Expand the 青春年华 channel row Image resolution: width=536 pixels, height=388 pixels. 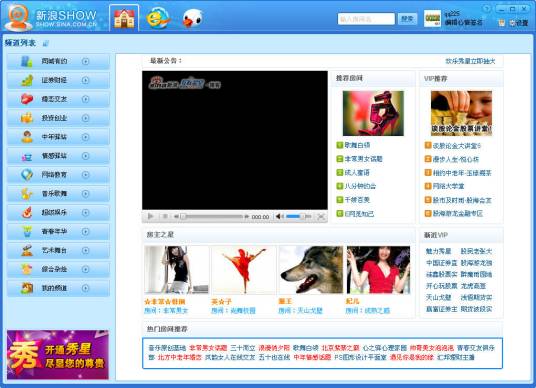[x=85, y=231]
